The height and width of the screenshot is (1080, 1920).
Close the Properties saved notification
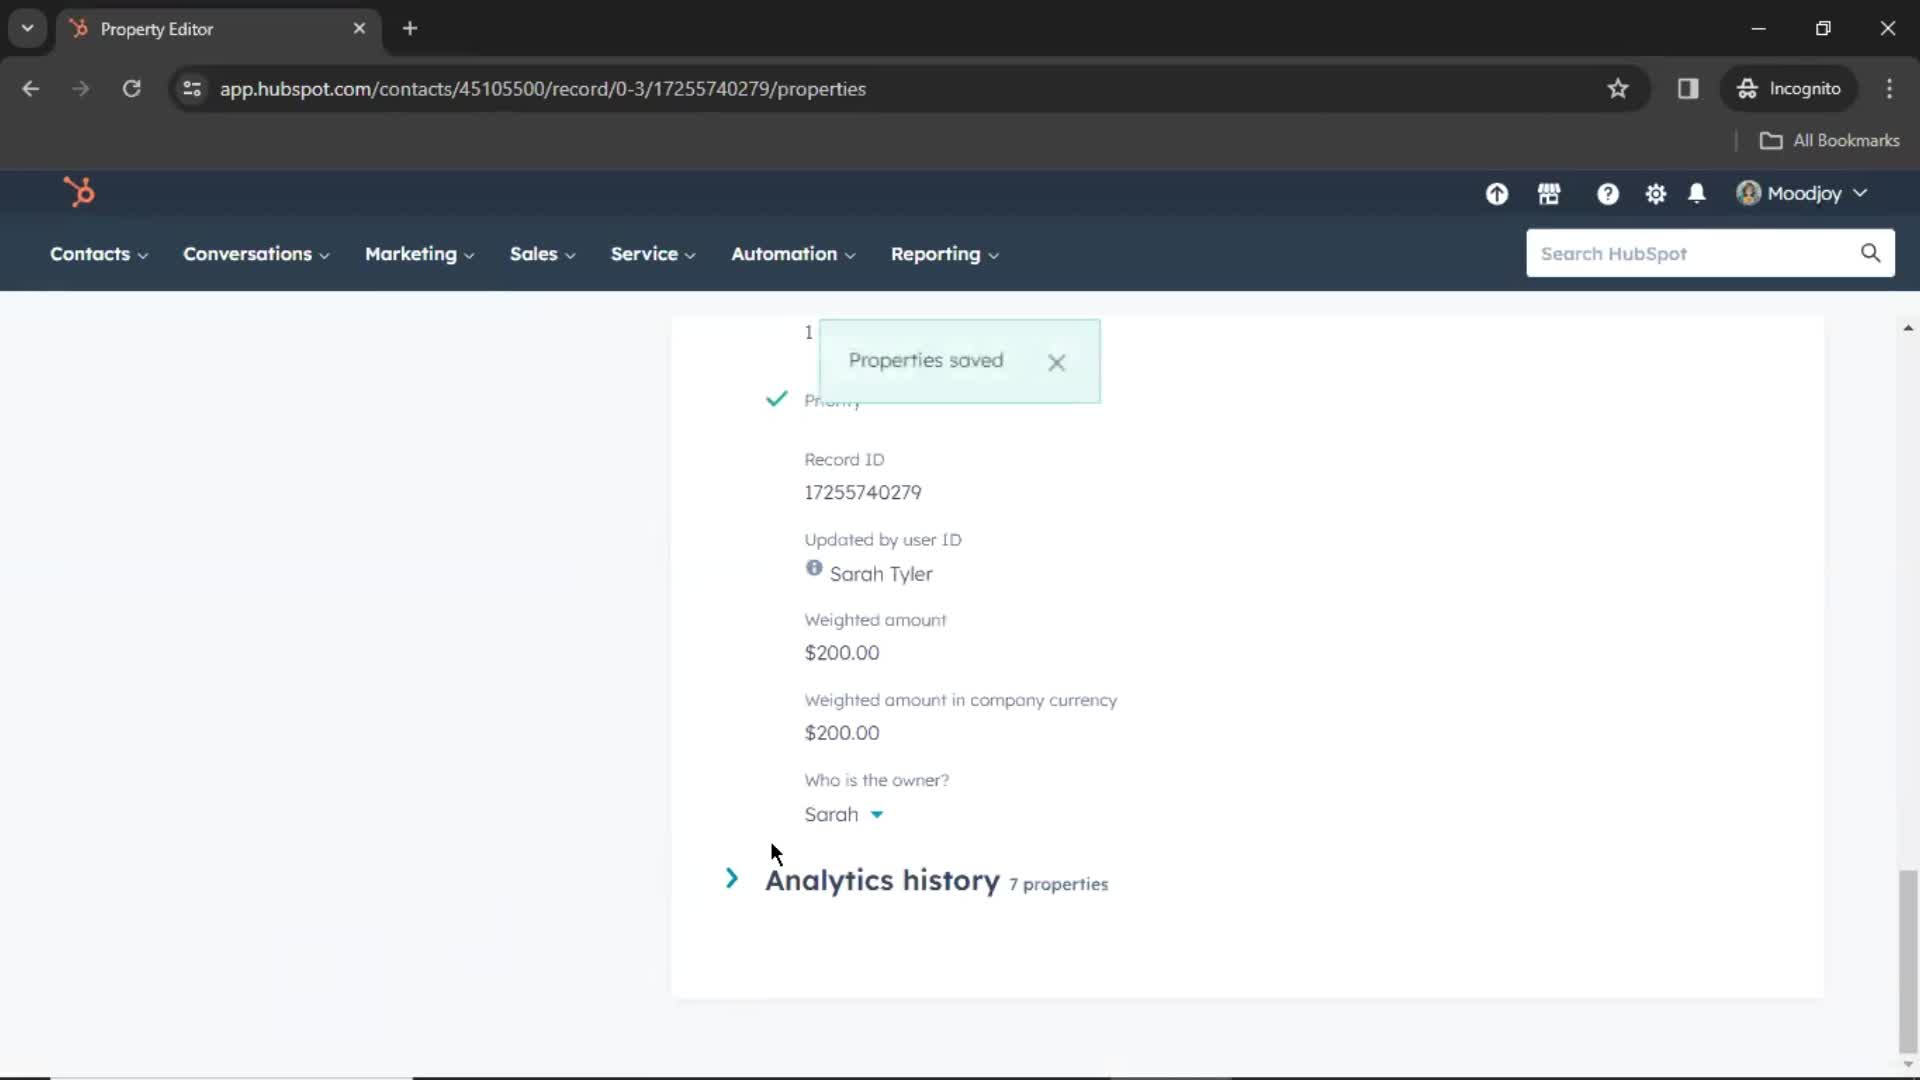click(1055, 361)
